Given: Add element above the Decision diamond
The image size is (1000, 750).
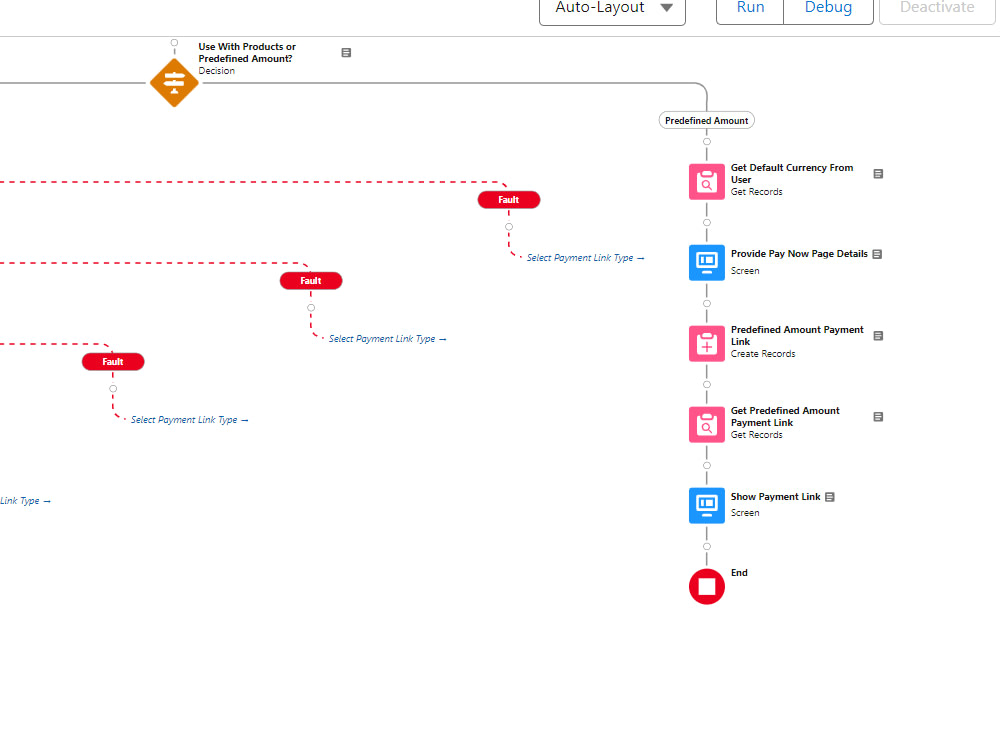Looking at the screenshot, I should (174, 43).
